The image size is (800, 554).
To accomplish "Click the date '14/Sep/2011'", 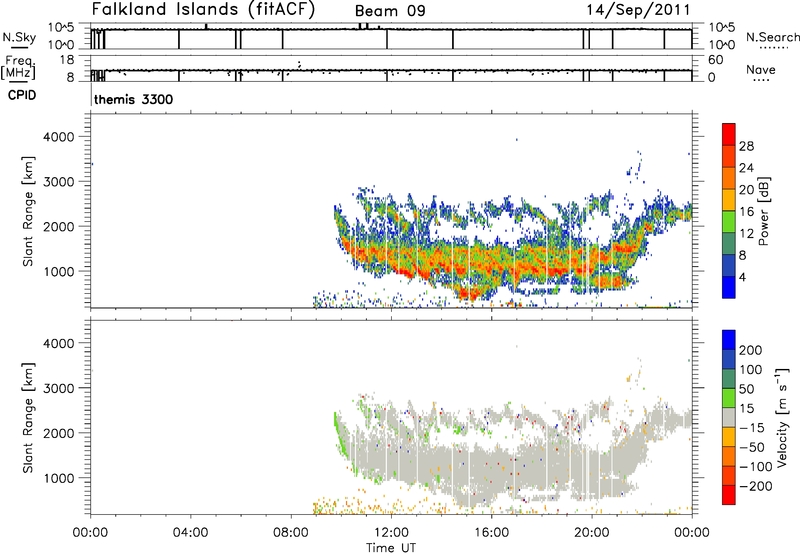I will (x=638, y=9).
